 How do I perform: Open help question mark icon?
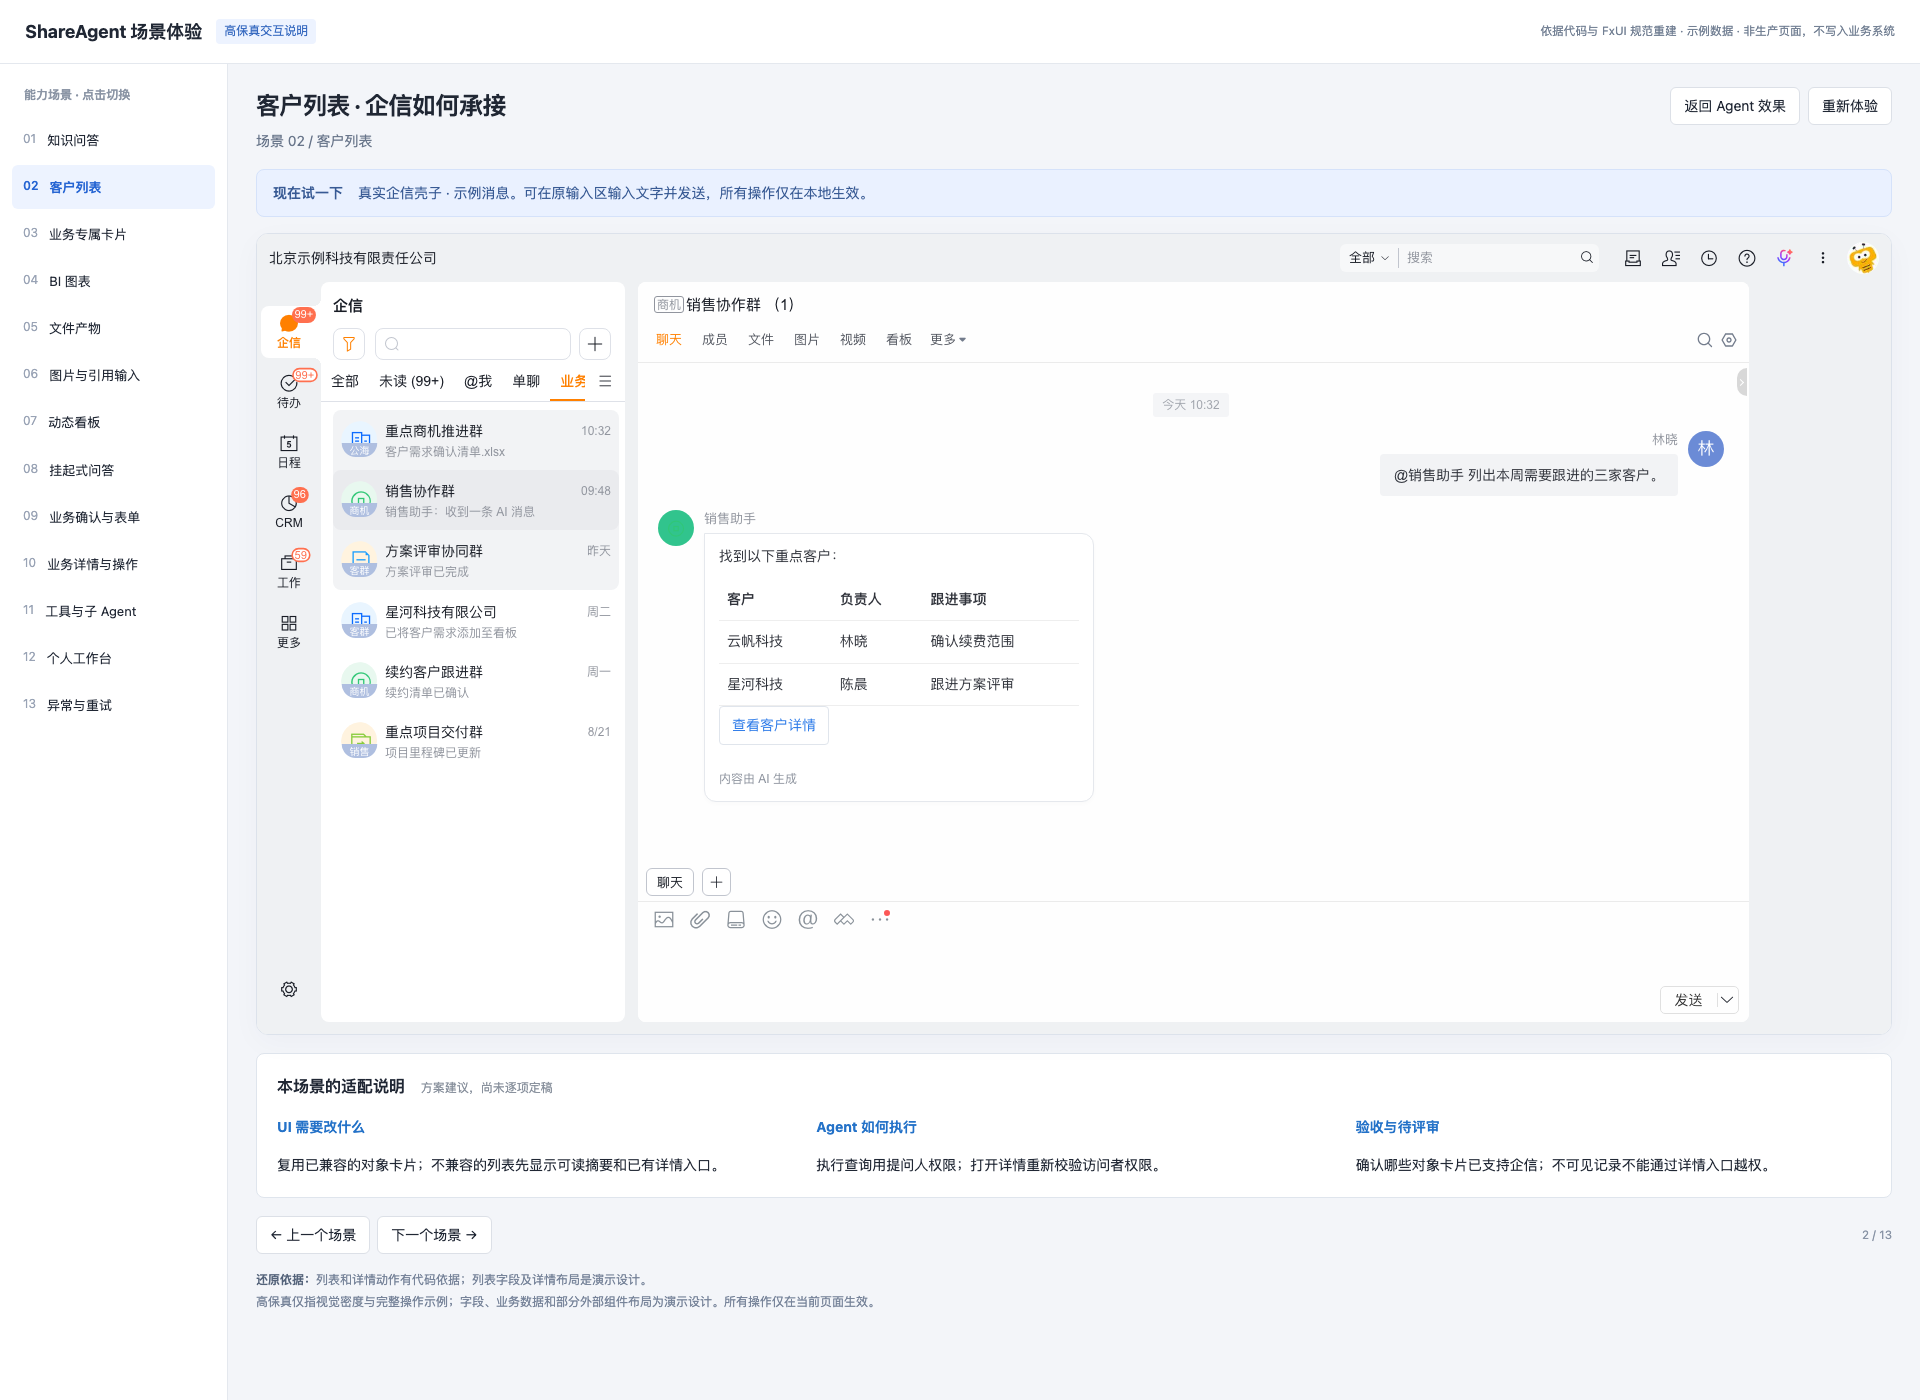coord(1747,258)
